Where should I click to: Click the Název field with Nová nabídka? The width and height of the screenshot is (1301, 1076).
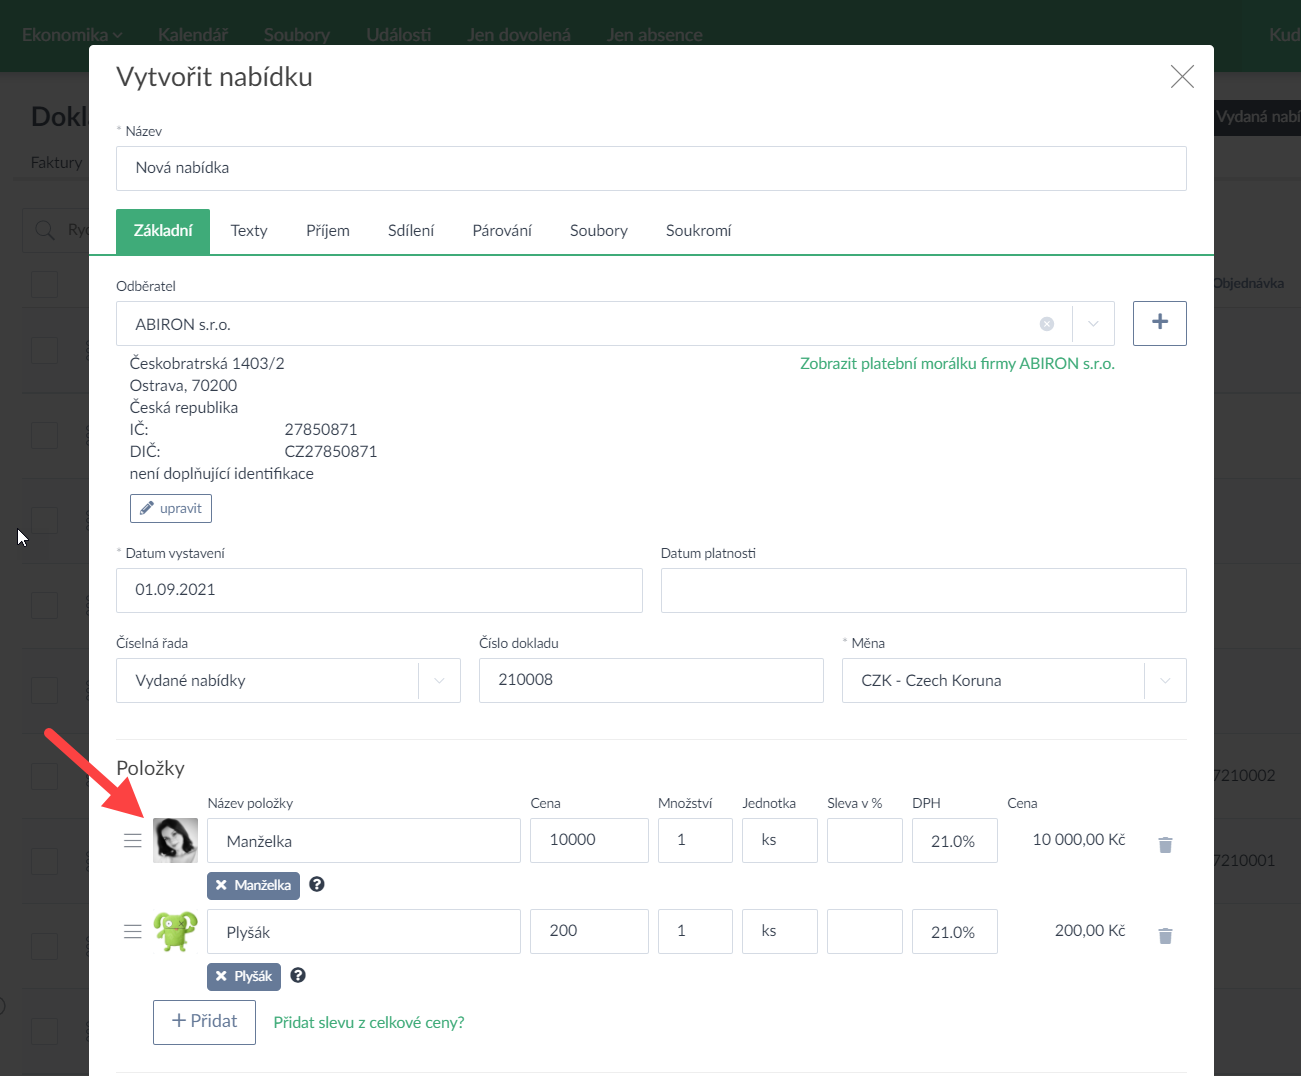[651, 168]
